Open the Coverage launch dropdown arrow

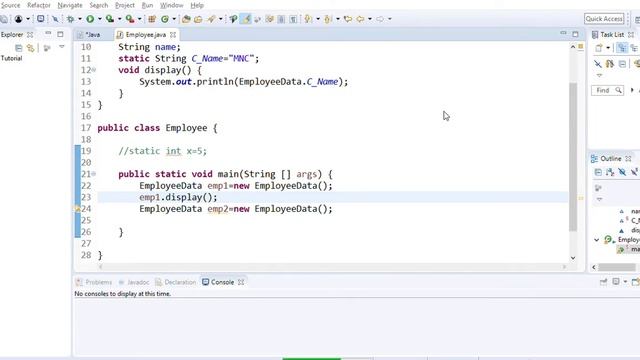[120, 19]
